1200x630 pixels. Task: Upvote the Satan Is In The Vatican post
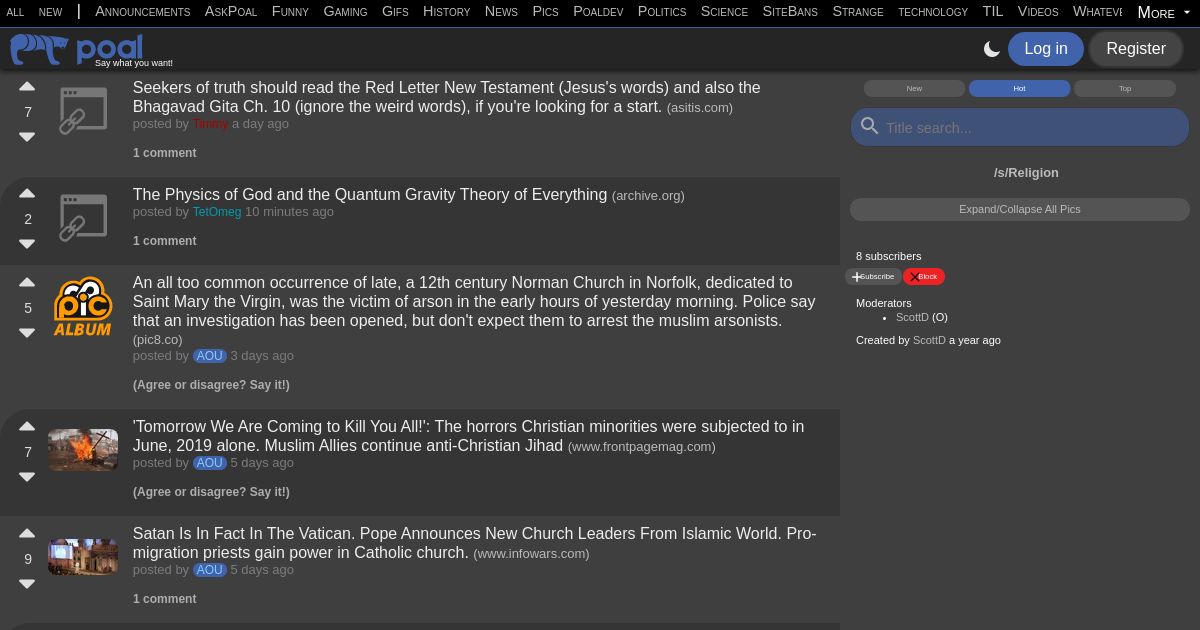(x=27, y=534)
